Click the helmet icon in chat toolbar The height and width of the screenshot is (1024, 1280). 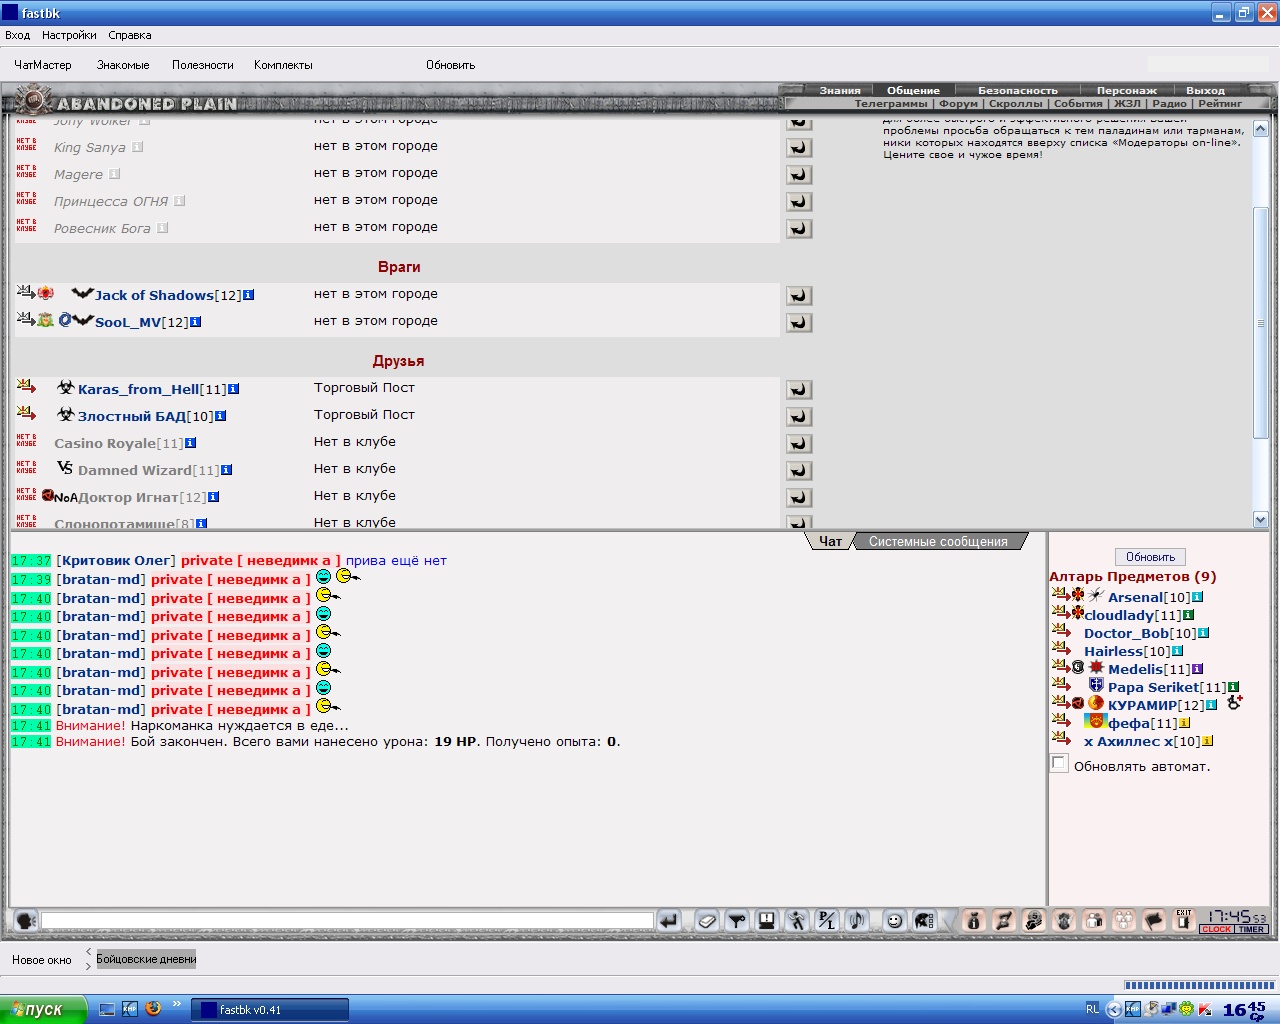click(925, 921)
